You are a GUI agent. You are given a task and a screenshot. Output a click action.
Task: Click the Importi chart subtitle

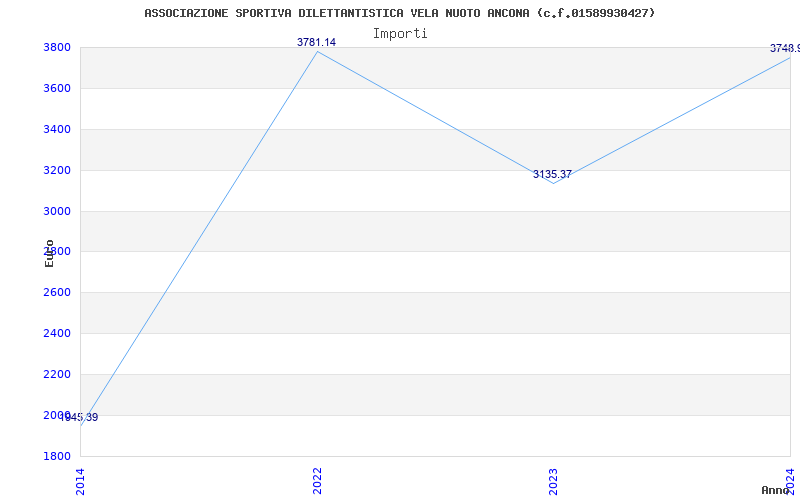pos(400,34)
